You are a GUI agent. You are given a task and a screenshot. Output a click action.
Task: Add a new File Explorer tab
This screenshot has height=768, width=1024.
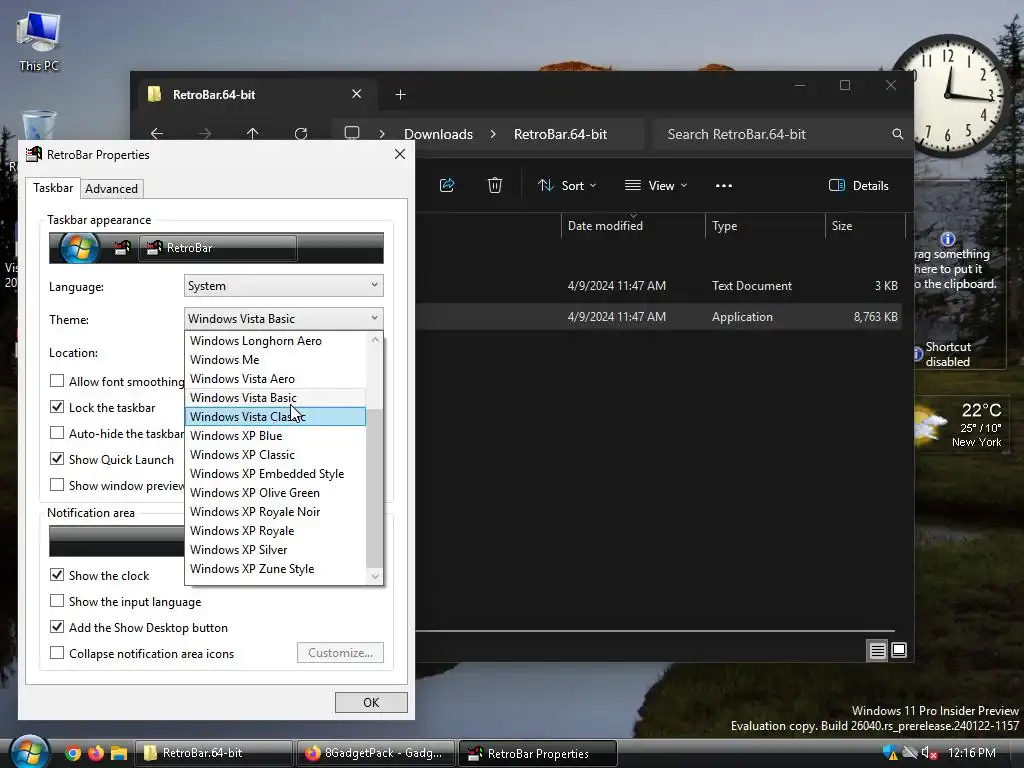400,95
